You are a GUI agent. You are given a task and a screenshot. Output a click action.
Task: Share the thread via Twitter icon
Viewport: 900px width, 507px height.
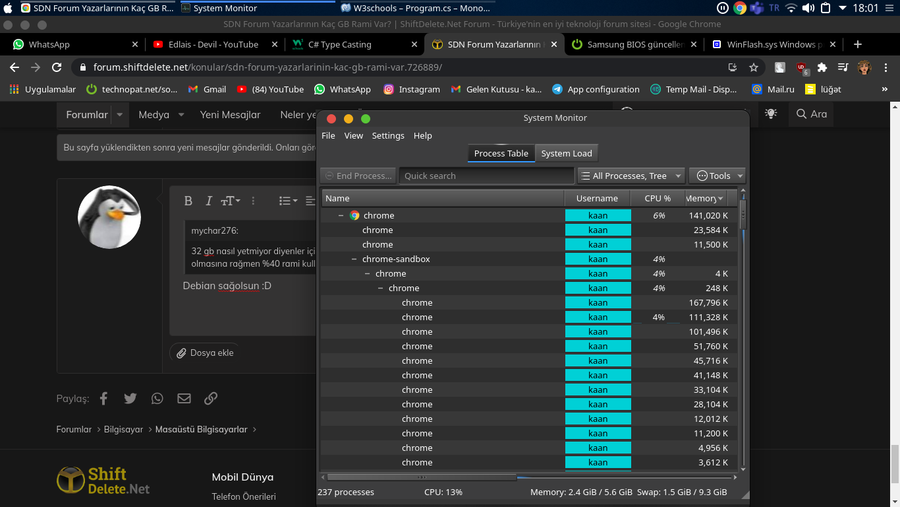(130, 398)
